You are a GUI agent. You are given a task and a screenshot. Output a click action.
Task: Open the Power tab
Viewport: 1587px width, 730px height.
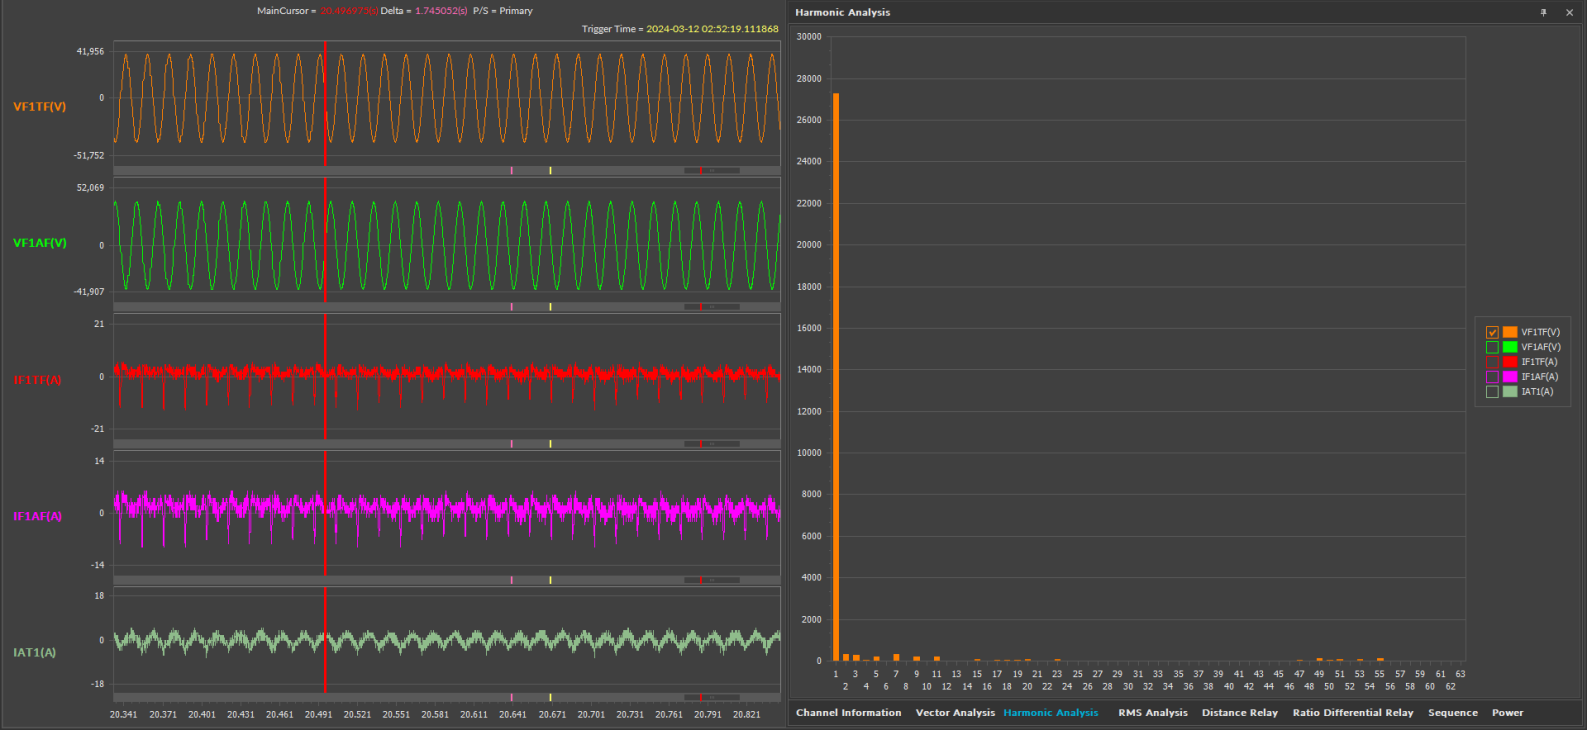(1507, 713)
